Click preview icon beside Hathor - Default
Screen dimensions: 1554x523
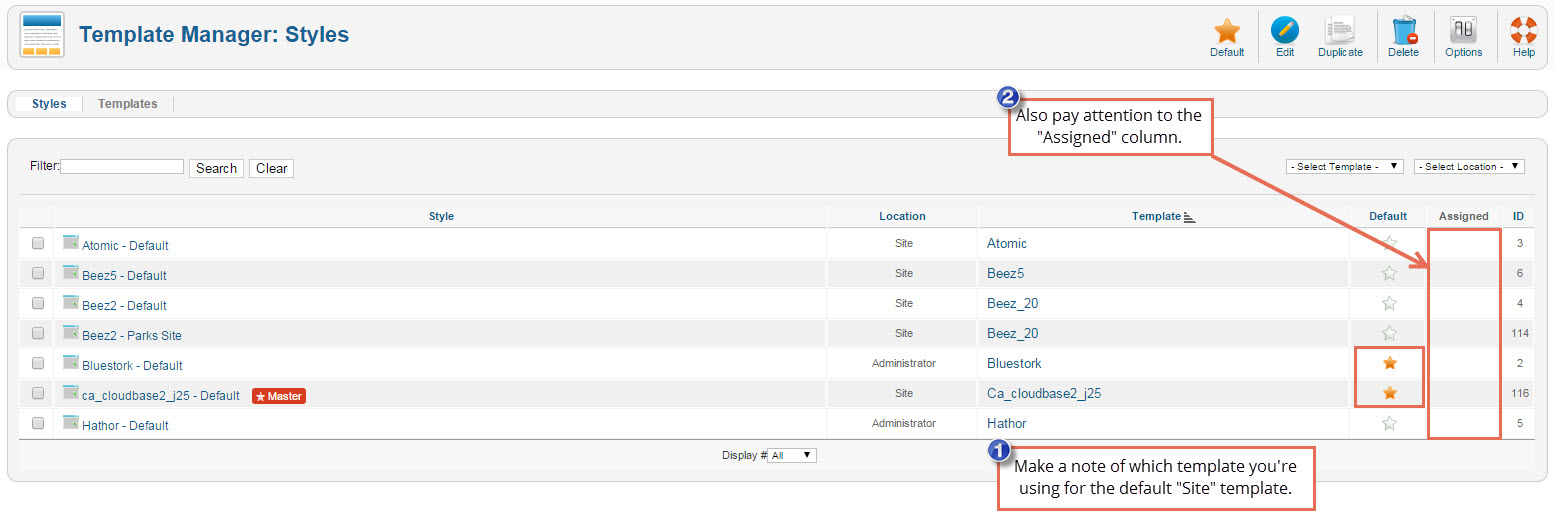(x=71, y=422)
